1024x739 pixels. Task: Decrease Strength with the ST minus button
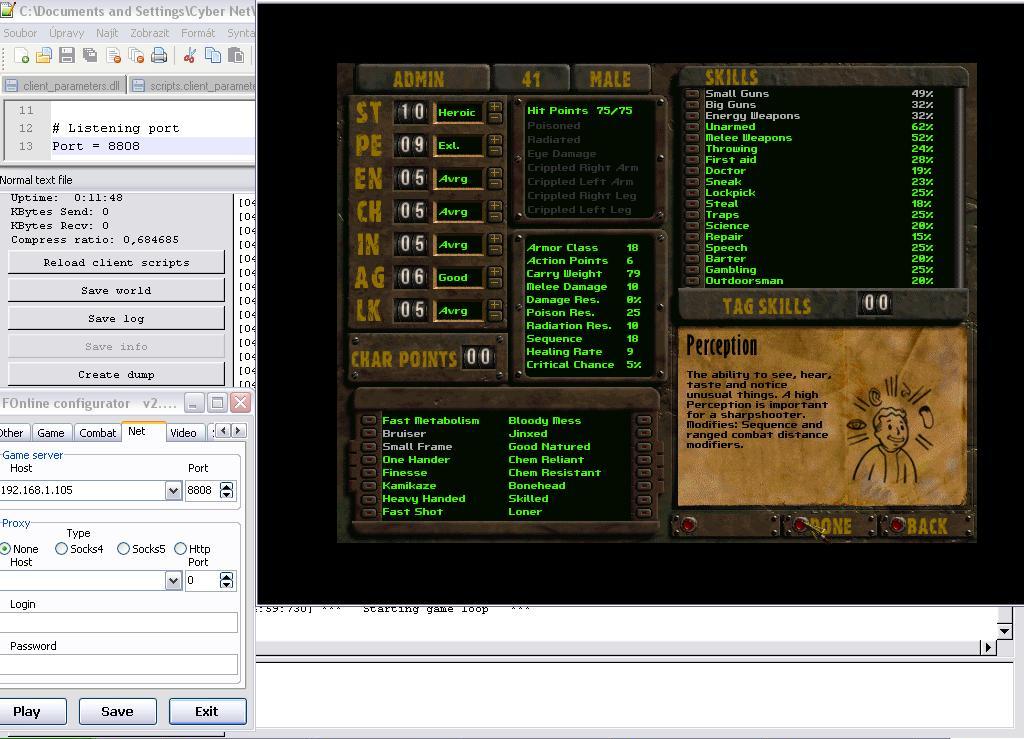495,118
